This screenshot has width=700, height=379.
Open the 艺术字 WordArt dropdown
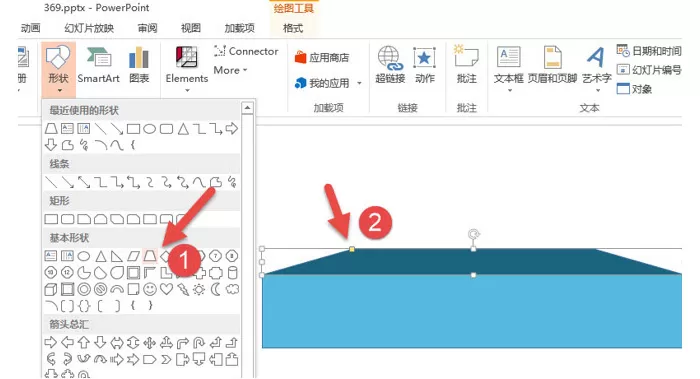coord(597,91)
